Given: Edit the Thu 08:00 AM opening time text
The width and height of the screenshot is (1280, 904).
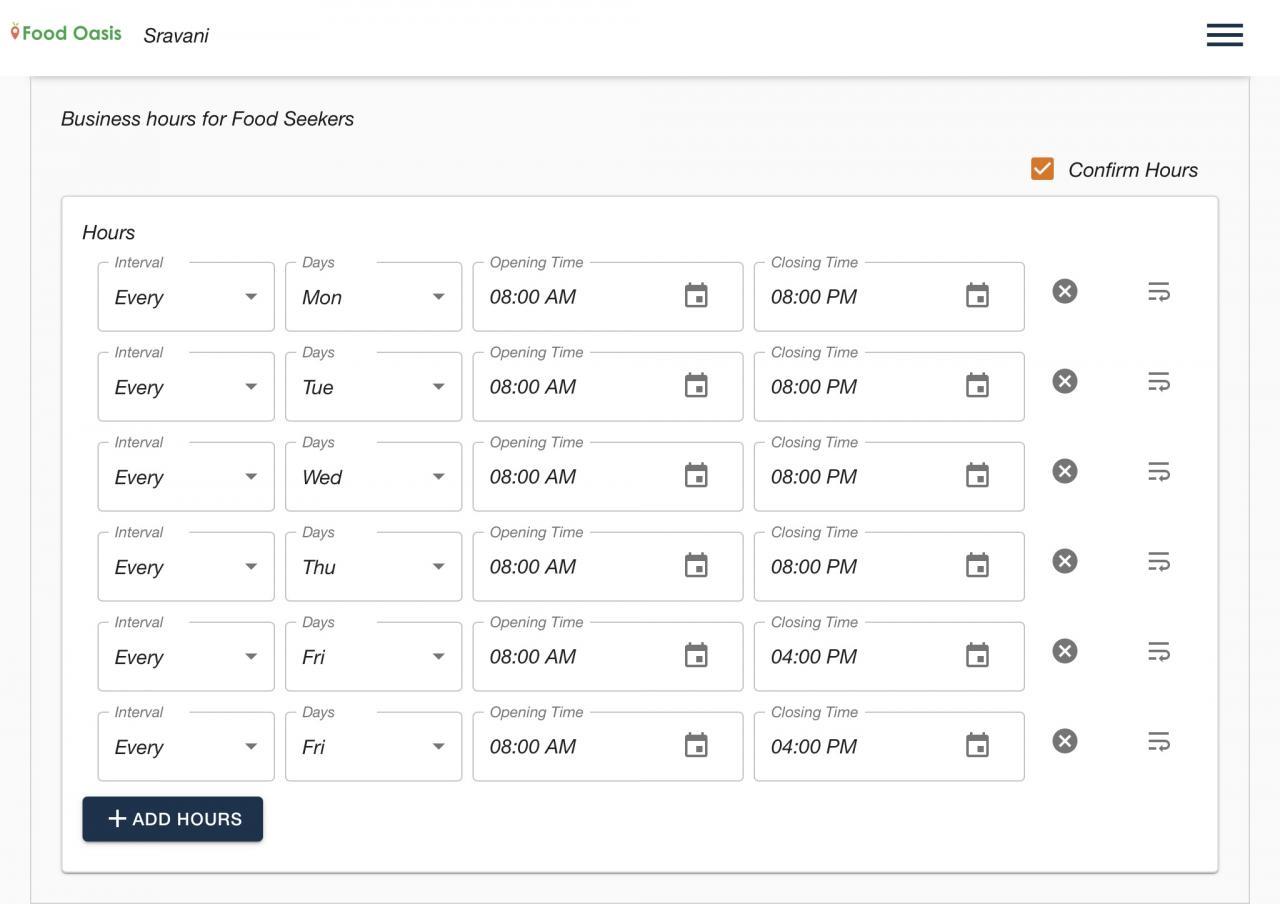Looking at the screenshot, I should coord(533,567).
